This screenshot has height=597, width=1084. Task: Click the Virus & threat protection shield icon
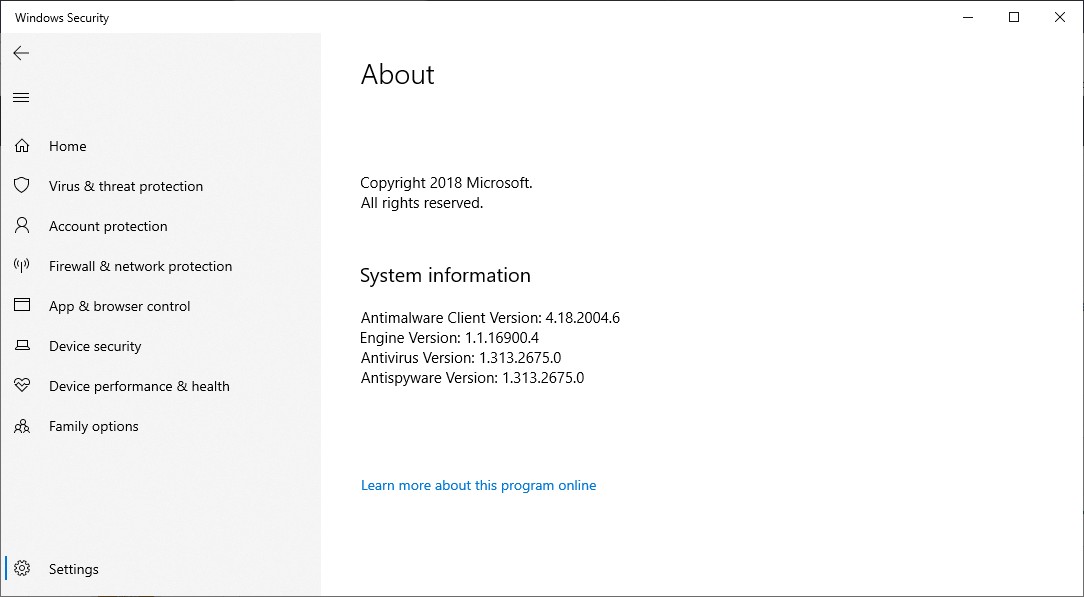tap(22, 186)
